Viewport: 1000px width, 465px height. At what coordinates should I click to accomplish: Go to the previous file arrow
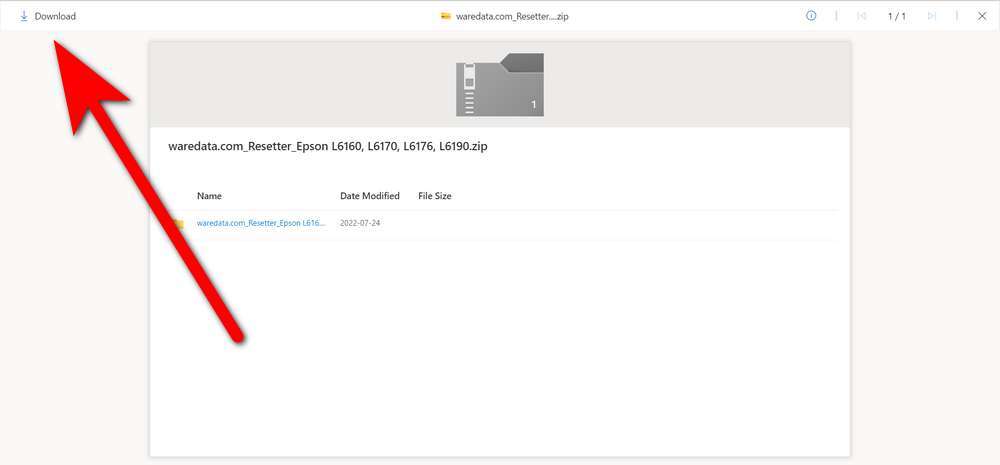(x=862, y=16)
